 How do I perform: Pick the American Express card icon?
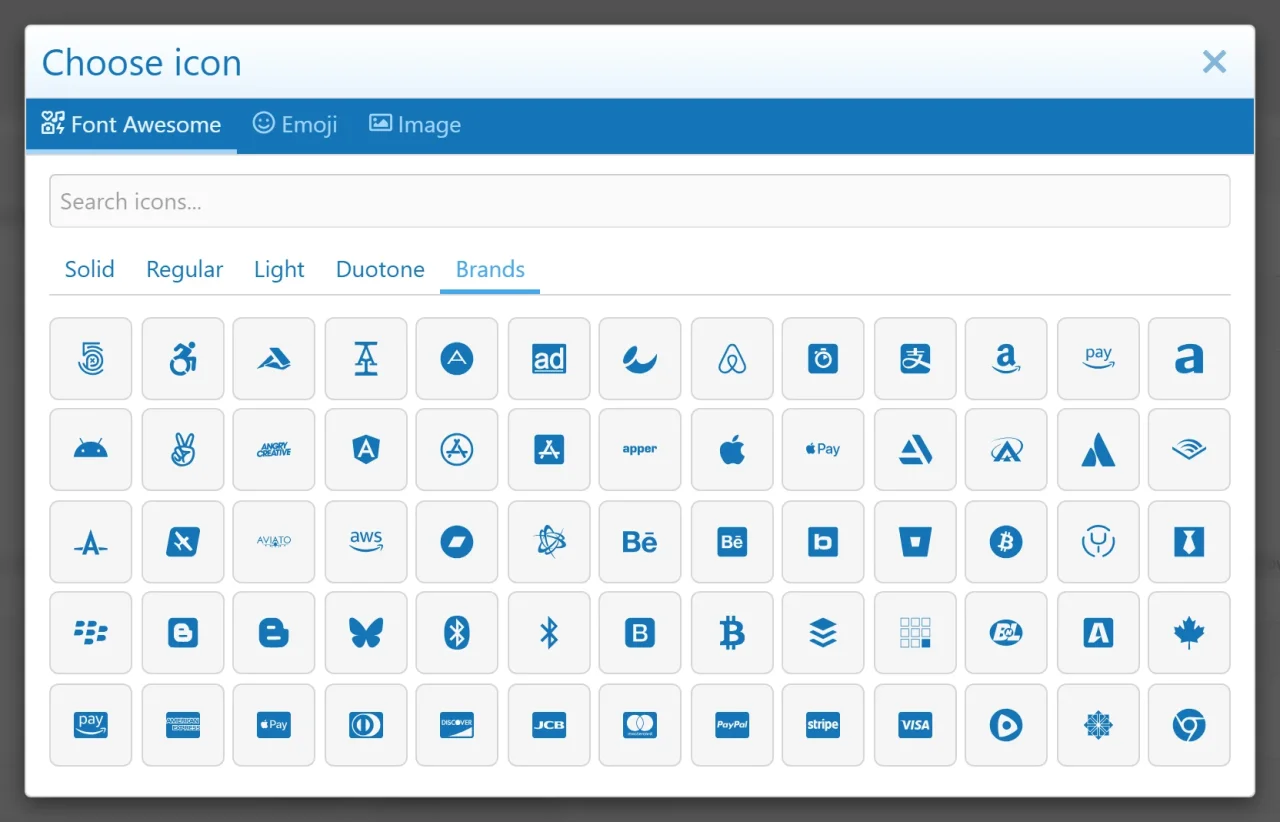(x=182, y=724)
